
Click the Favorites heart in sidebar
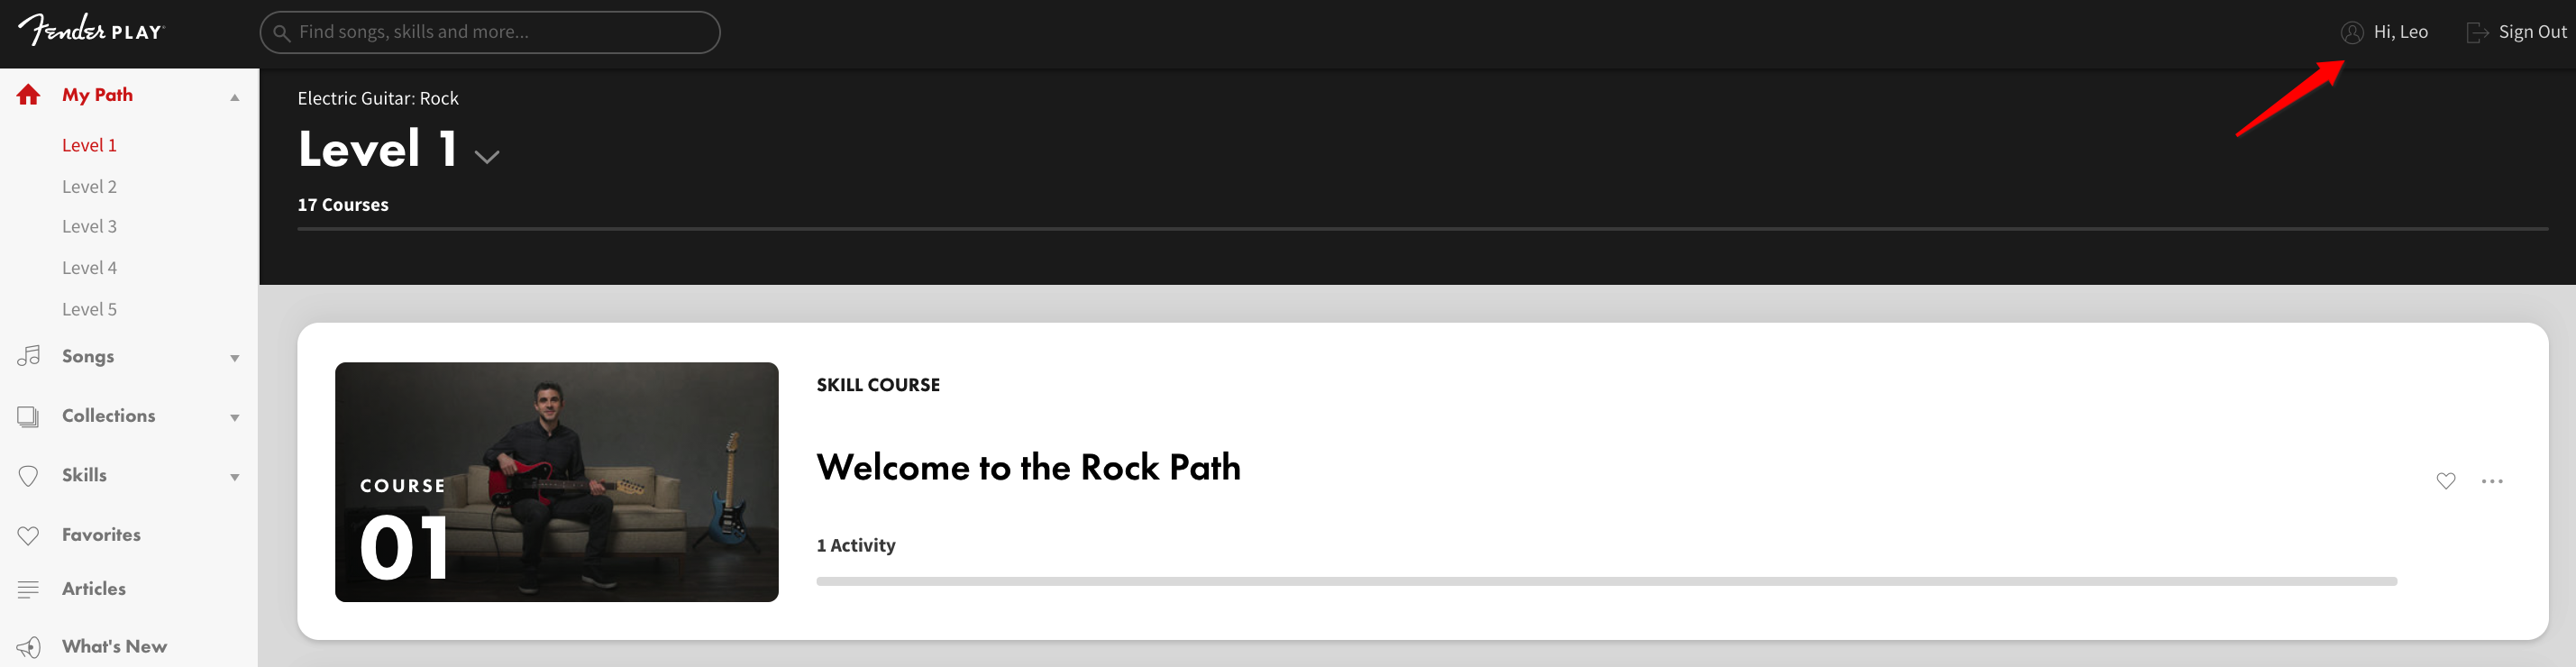coord(28,535)
